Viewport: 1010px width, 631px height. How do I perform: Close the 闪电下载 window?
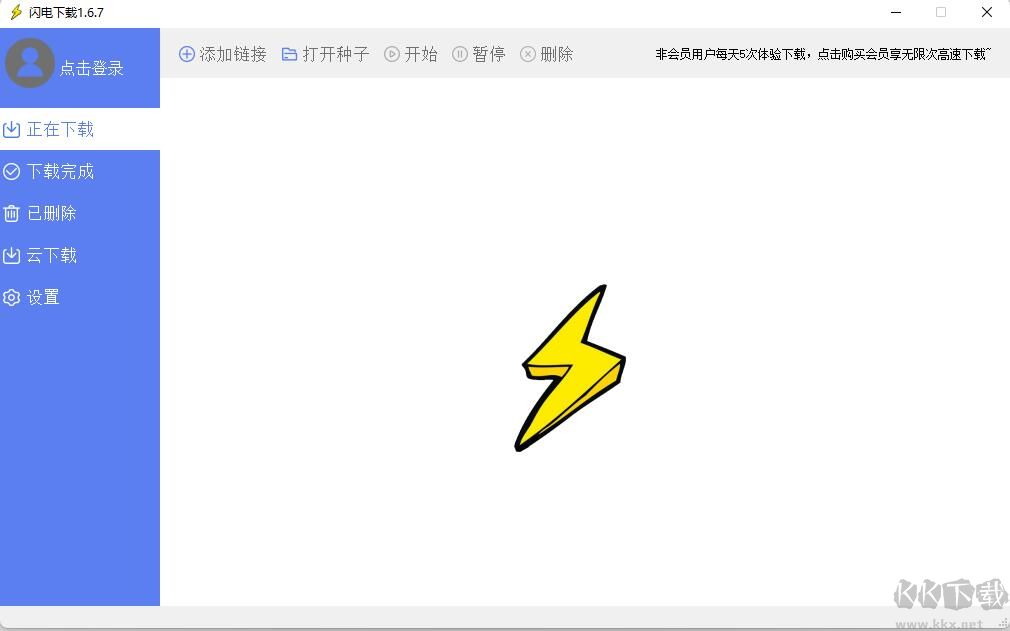pos(987,12)
